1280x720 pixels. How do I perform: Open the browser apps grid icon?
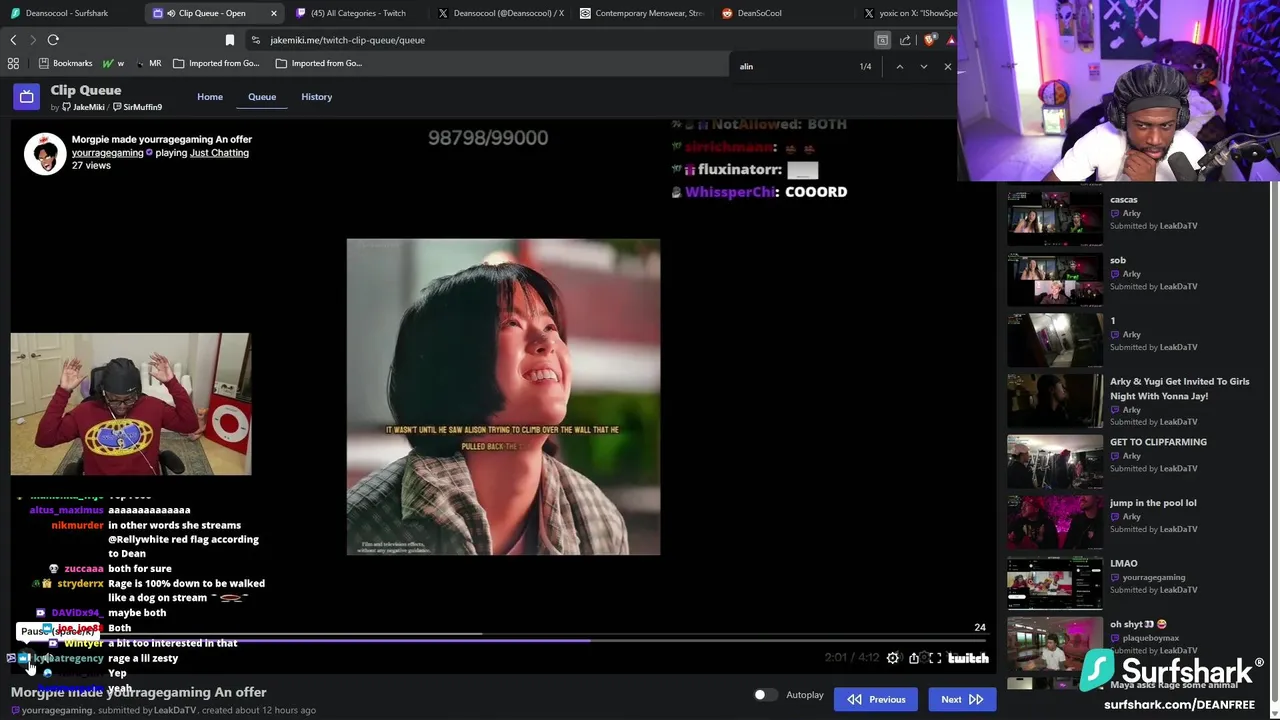[13, 63]
